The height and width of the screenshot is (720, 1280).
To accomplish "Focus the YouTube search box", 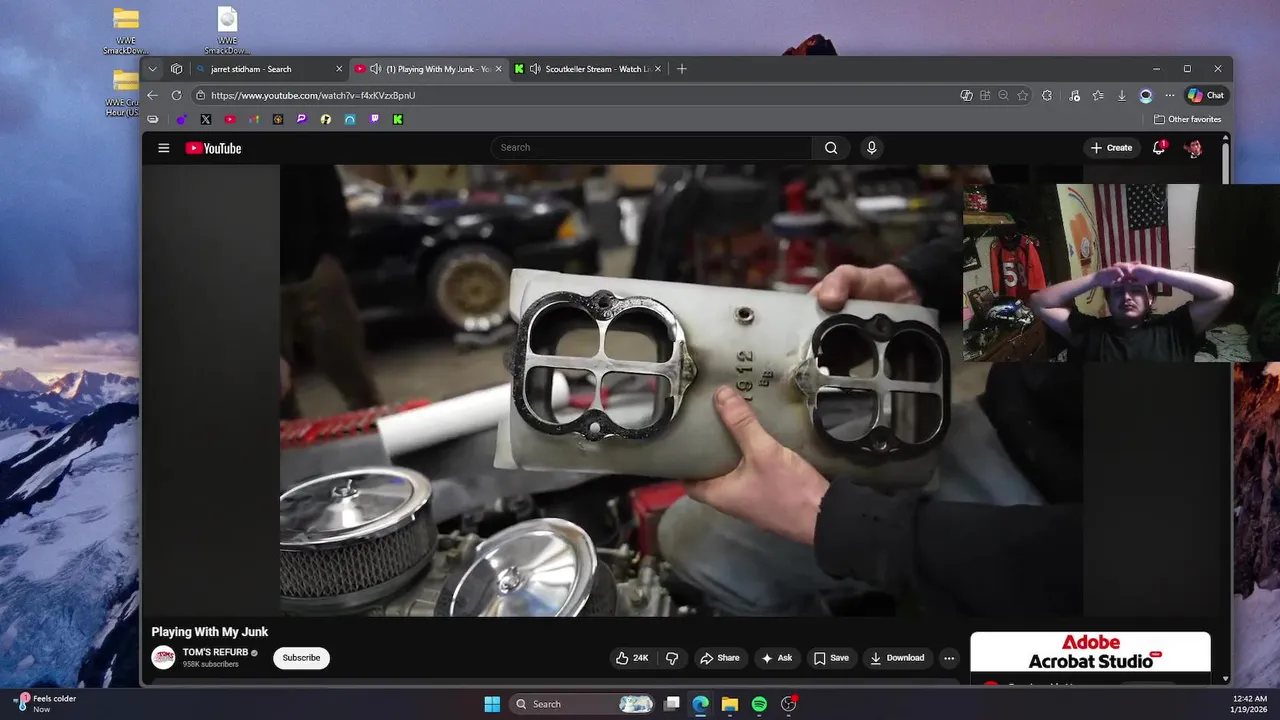I will (652, 147).
